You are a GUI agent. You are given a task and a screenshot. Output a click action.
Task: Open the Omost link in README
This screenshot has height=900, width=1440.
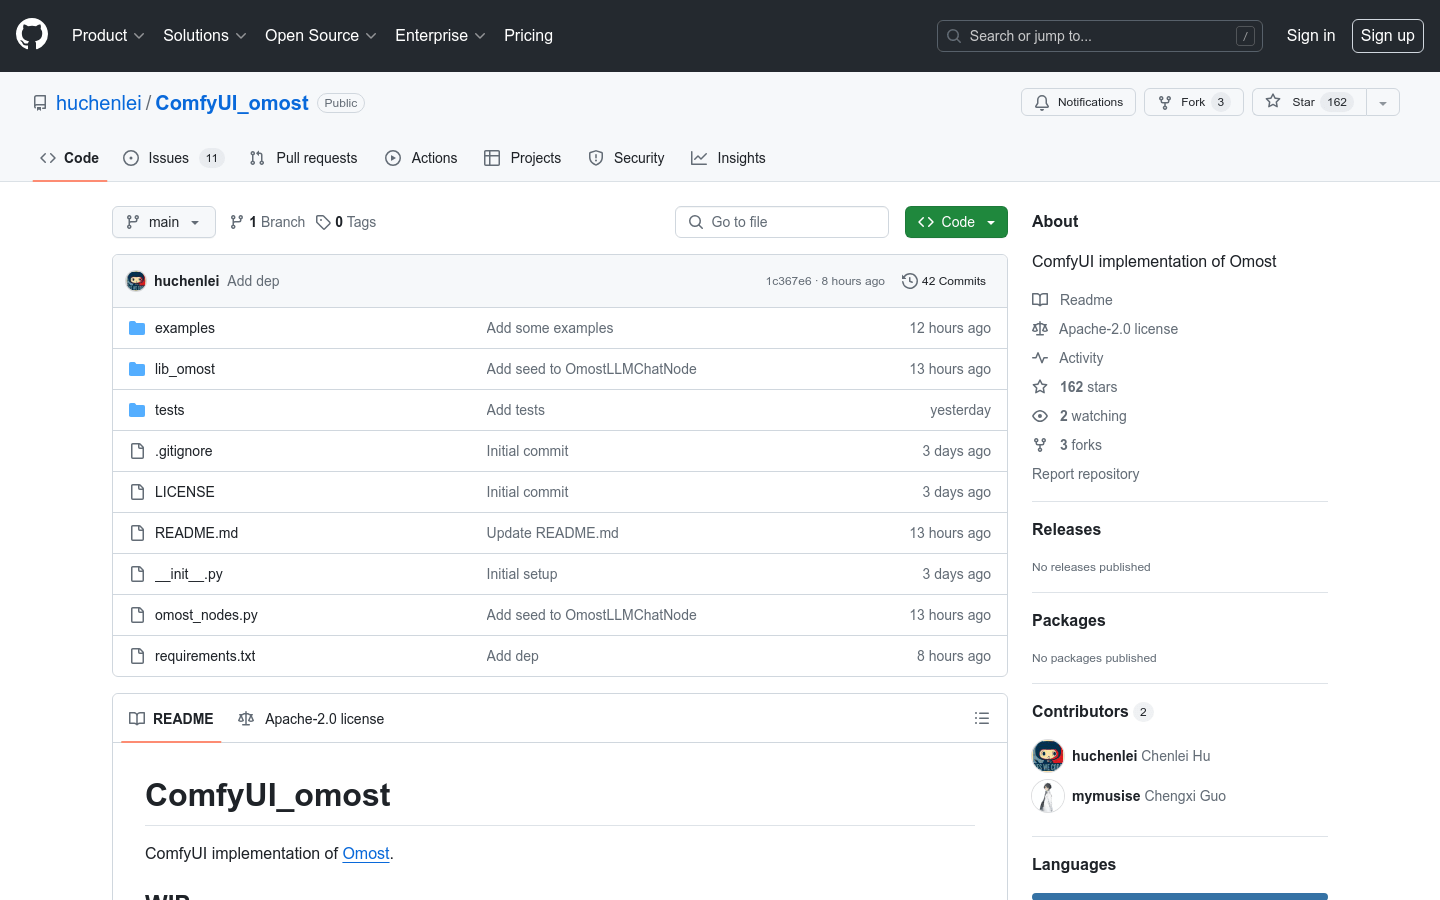(x=365, y=853)
